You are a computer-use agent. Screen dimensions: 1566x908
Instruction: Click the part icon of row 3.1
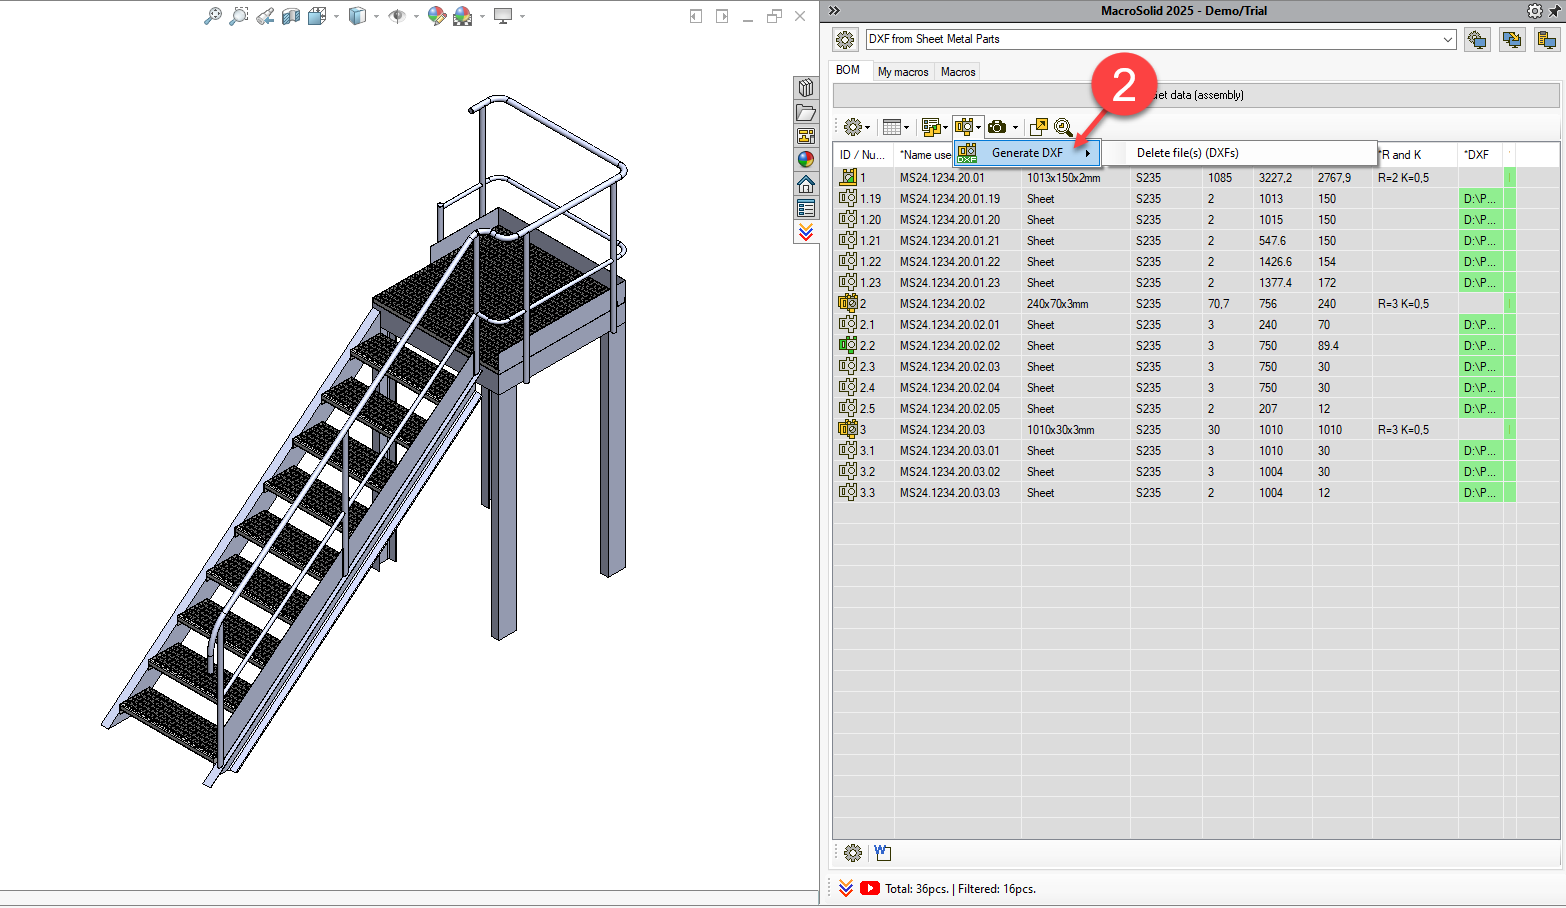pyautogui.click(x=848, y=450)
